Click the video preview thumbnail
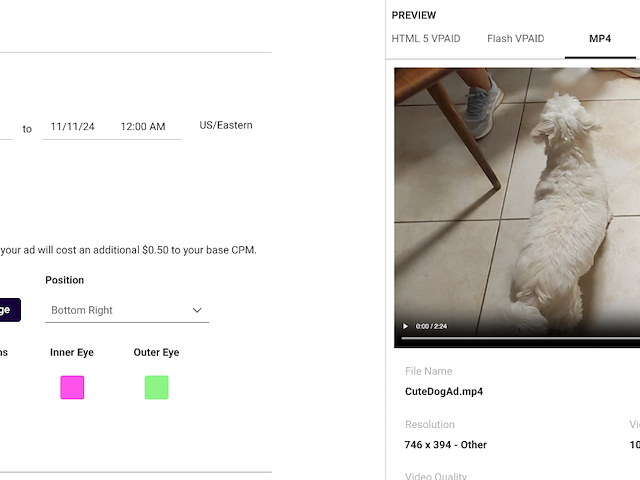The image size is (640, 480). tap(516, 200)
